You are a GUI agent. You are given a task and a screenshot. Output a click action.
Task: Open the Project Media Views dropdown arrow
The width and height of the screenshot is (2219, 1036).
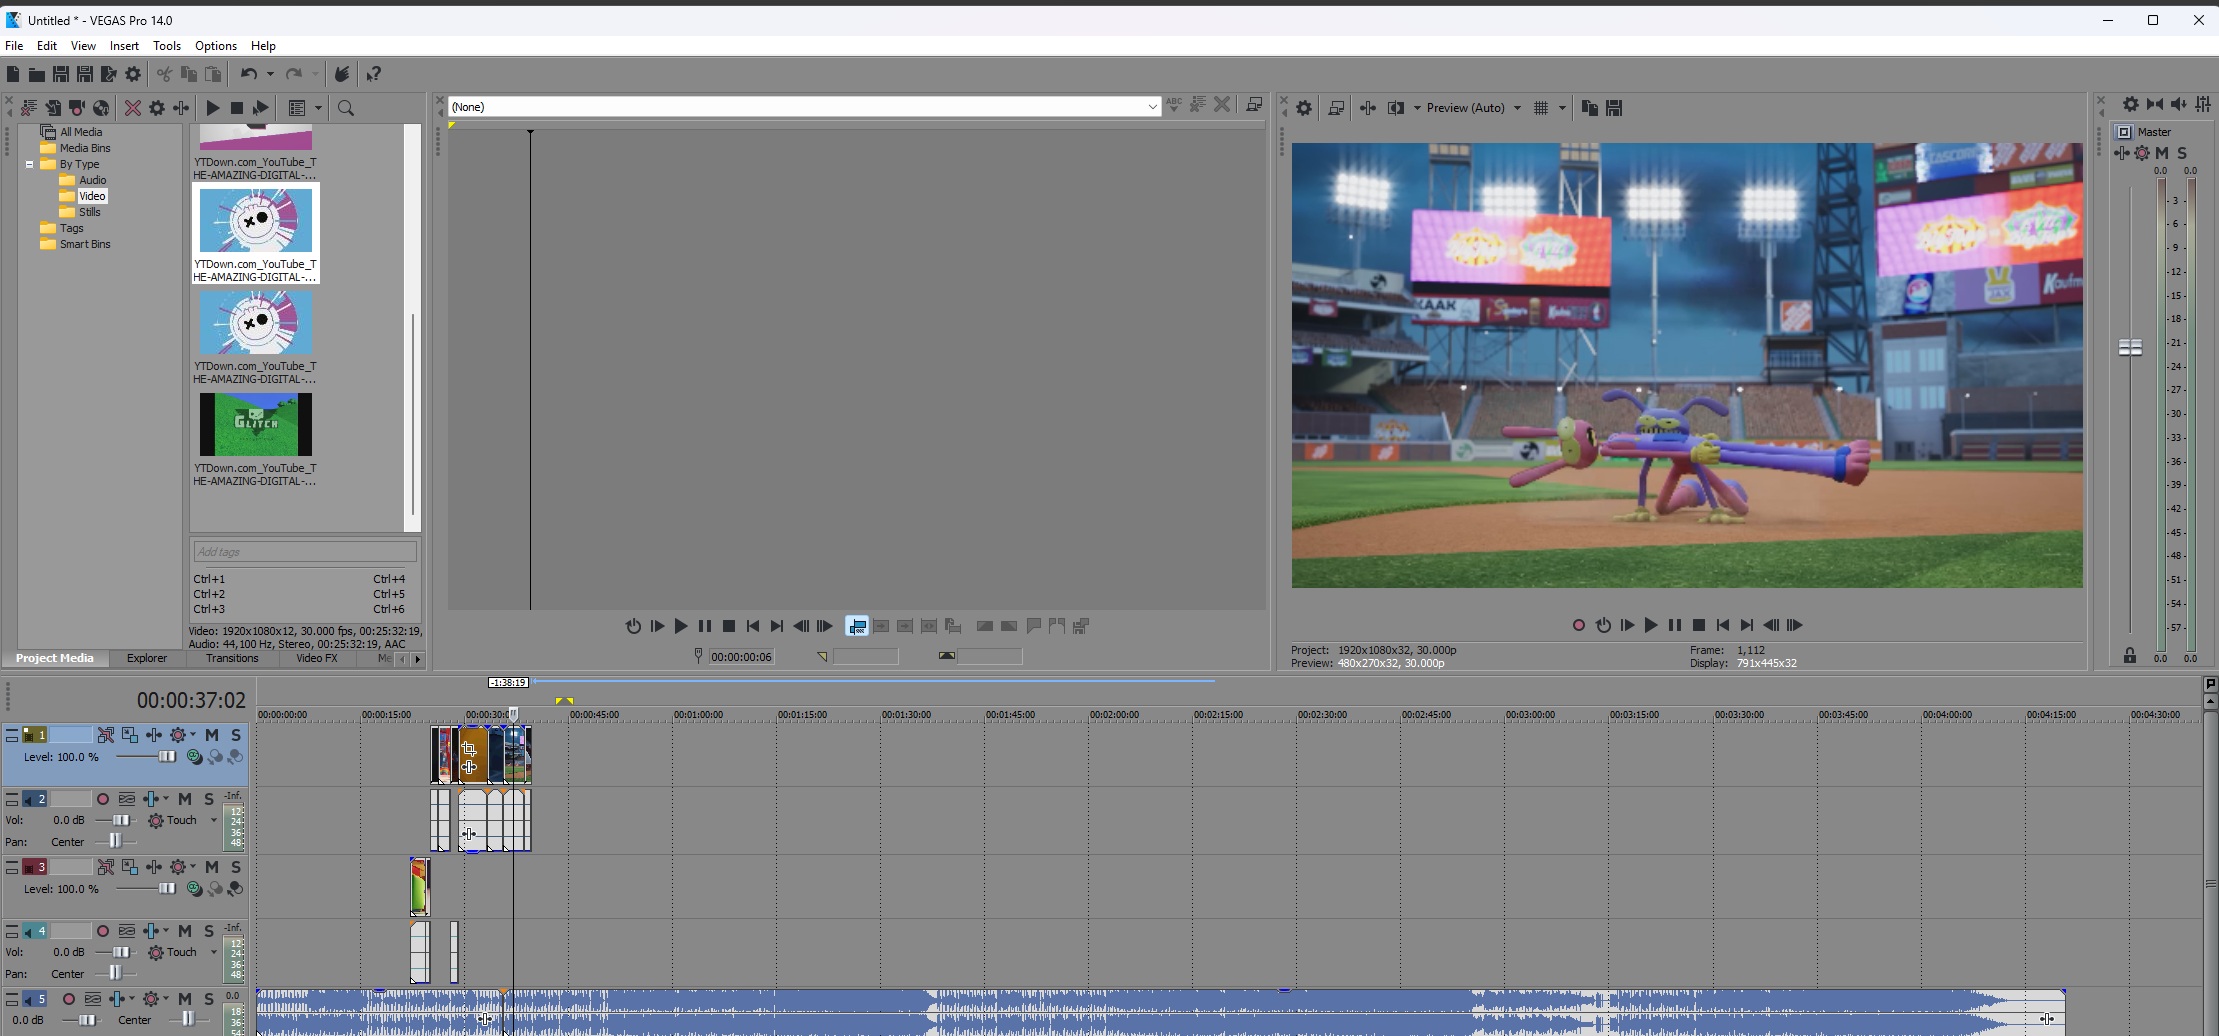point(319,108)
